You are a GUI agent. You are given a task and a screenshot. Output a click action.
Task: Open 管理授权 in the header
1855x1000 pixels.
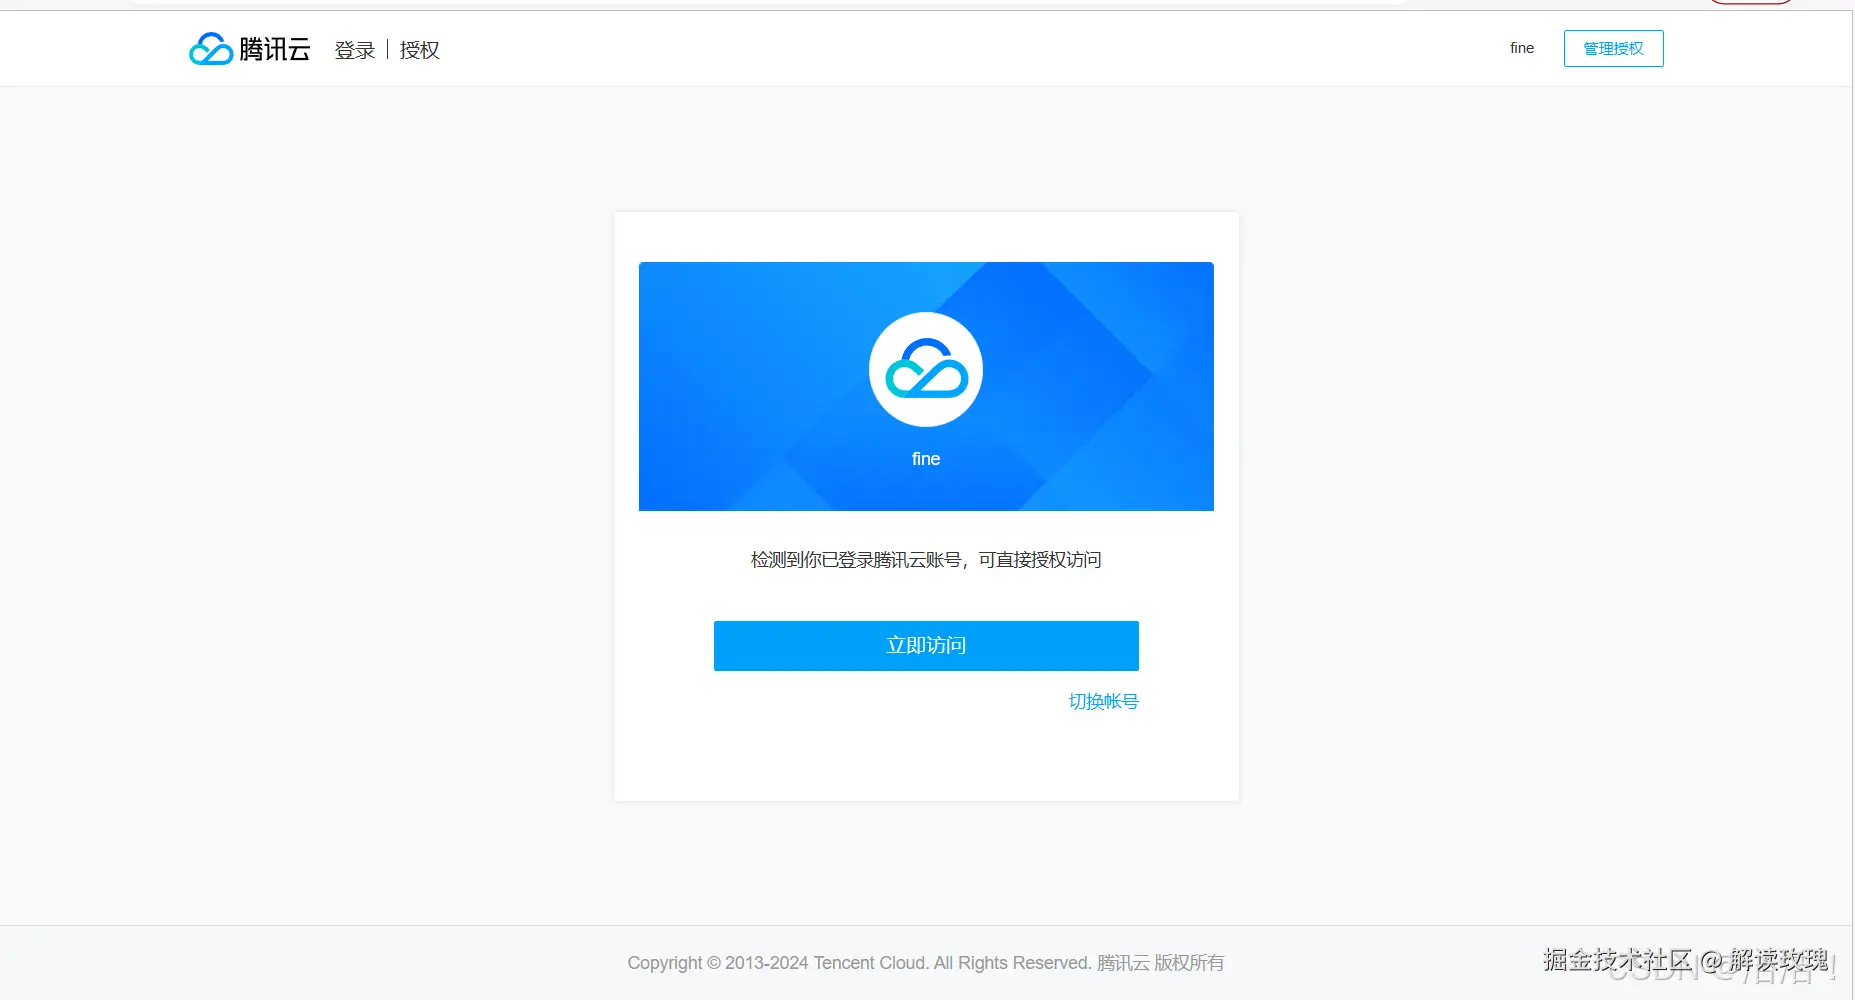1614,49
